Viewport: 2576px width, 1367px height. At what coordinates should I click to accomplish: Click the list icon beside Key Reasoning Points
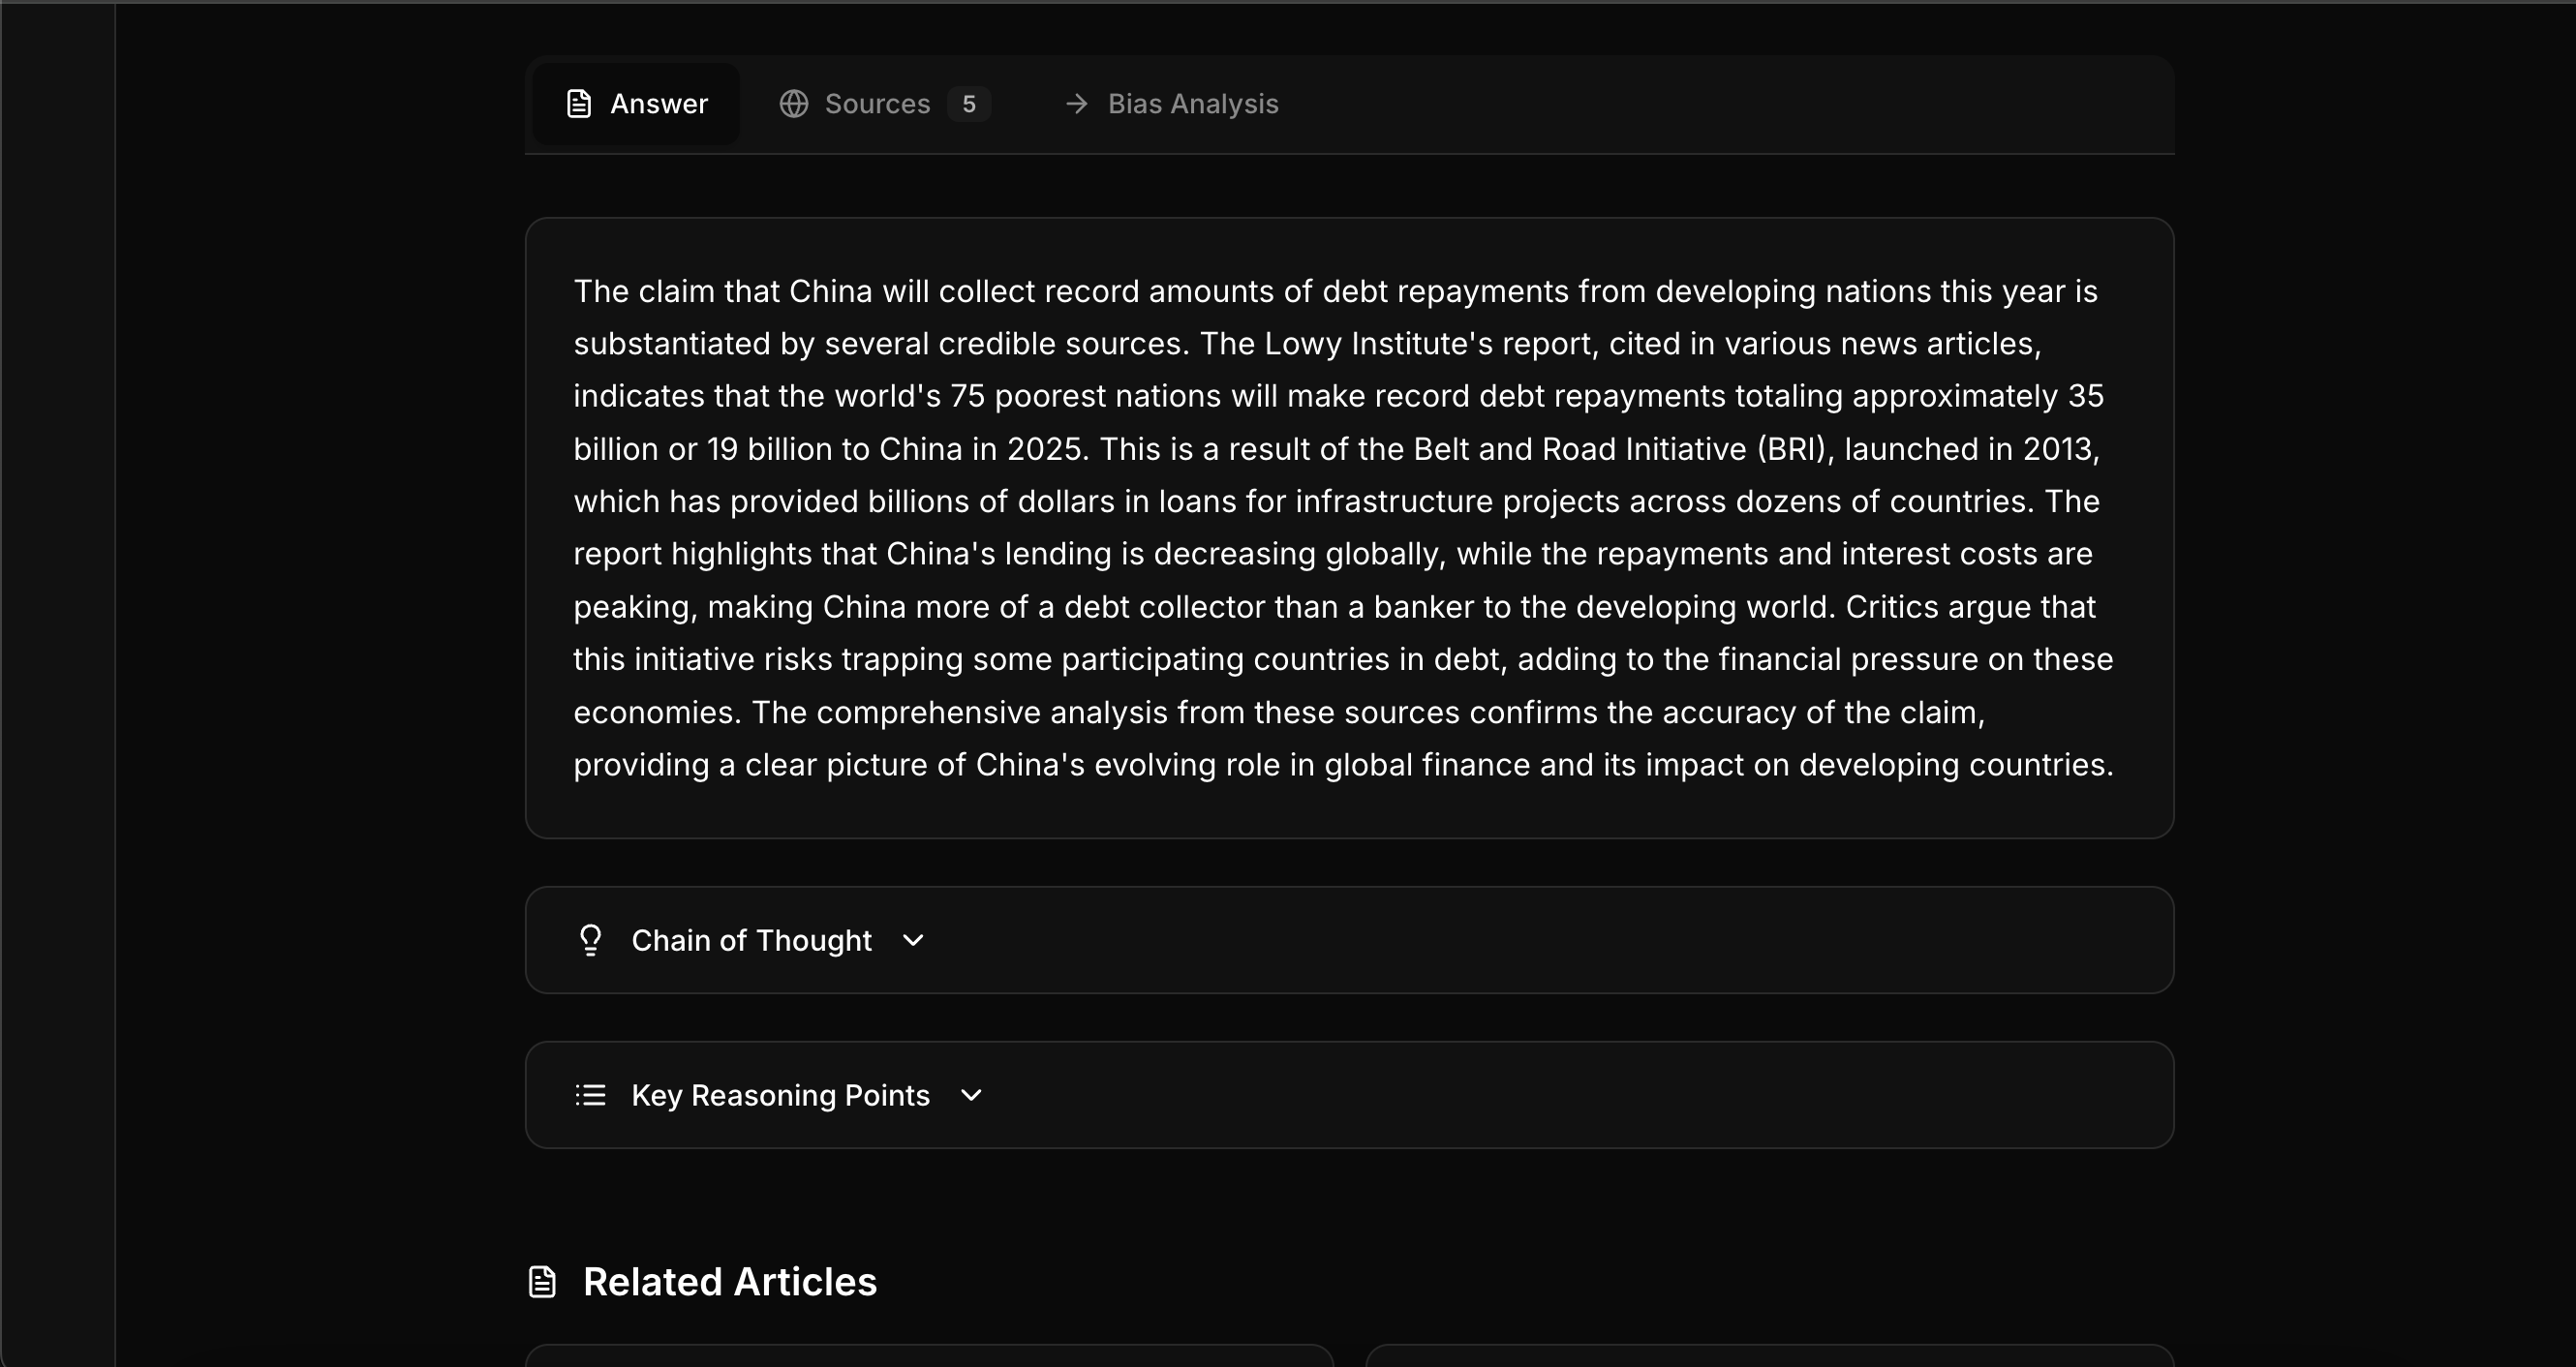(x=590, y=1095)
